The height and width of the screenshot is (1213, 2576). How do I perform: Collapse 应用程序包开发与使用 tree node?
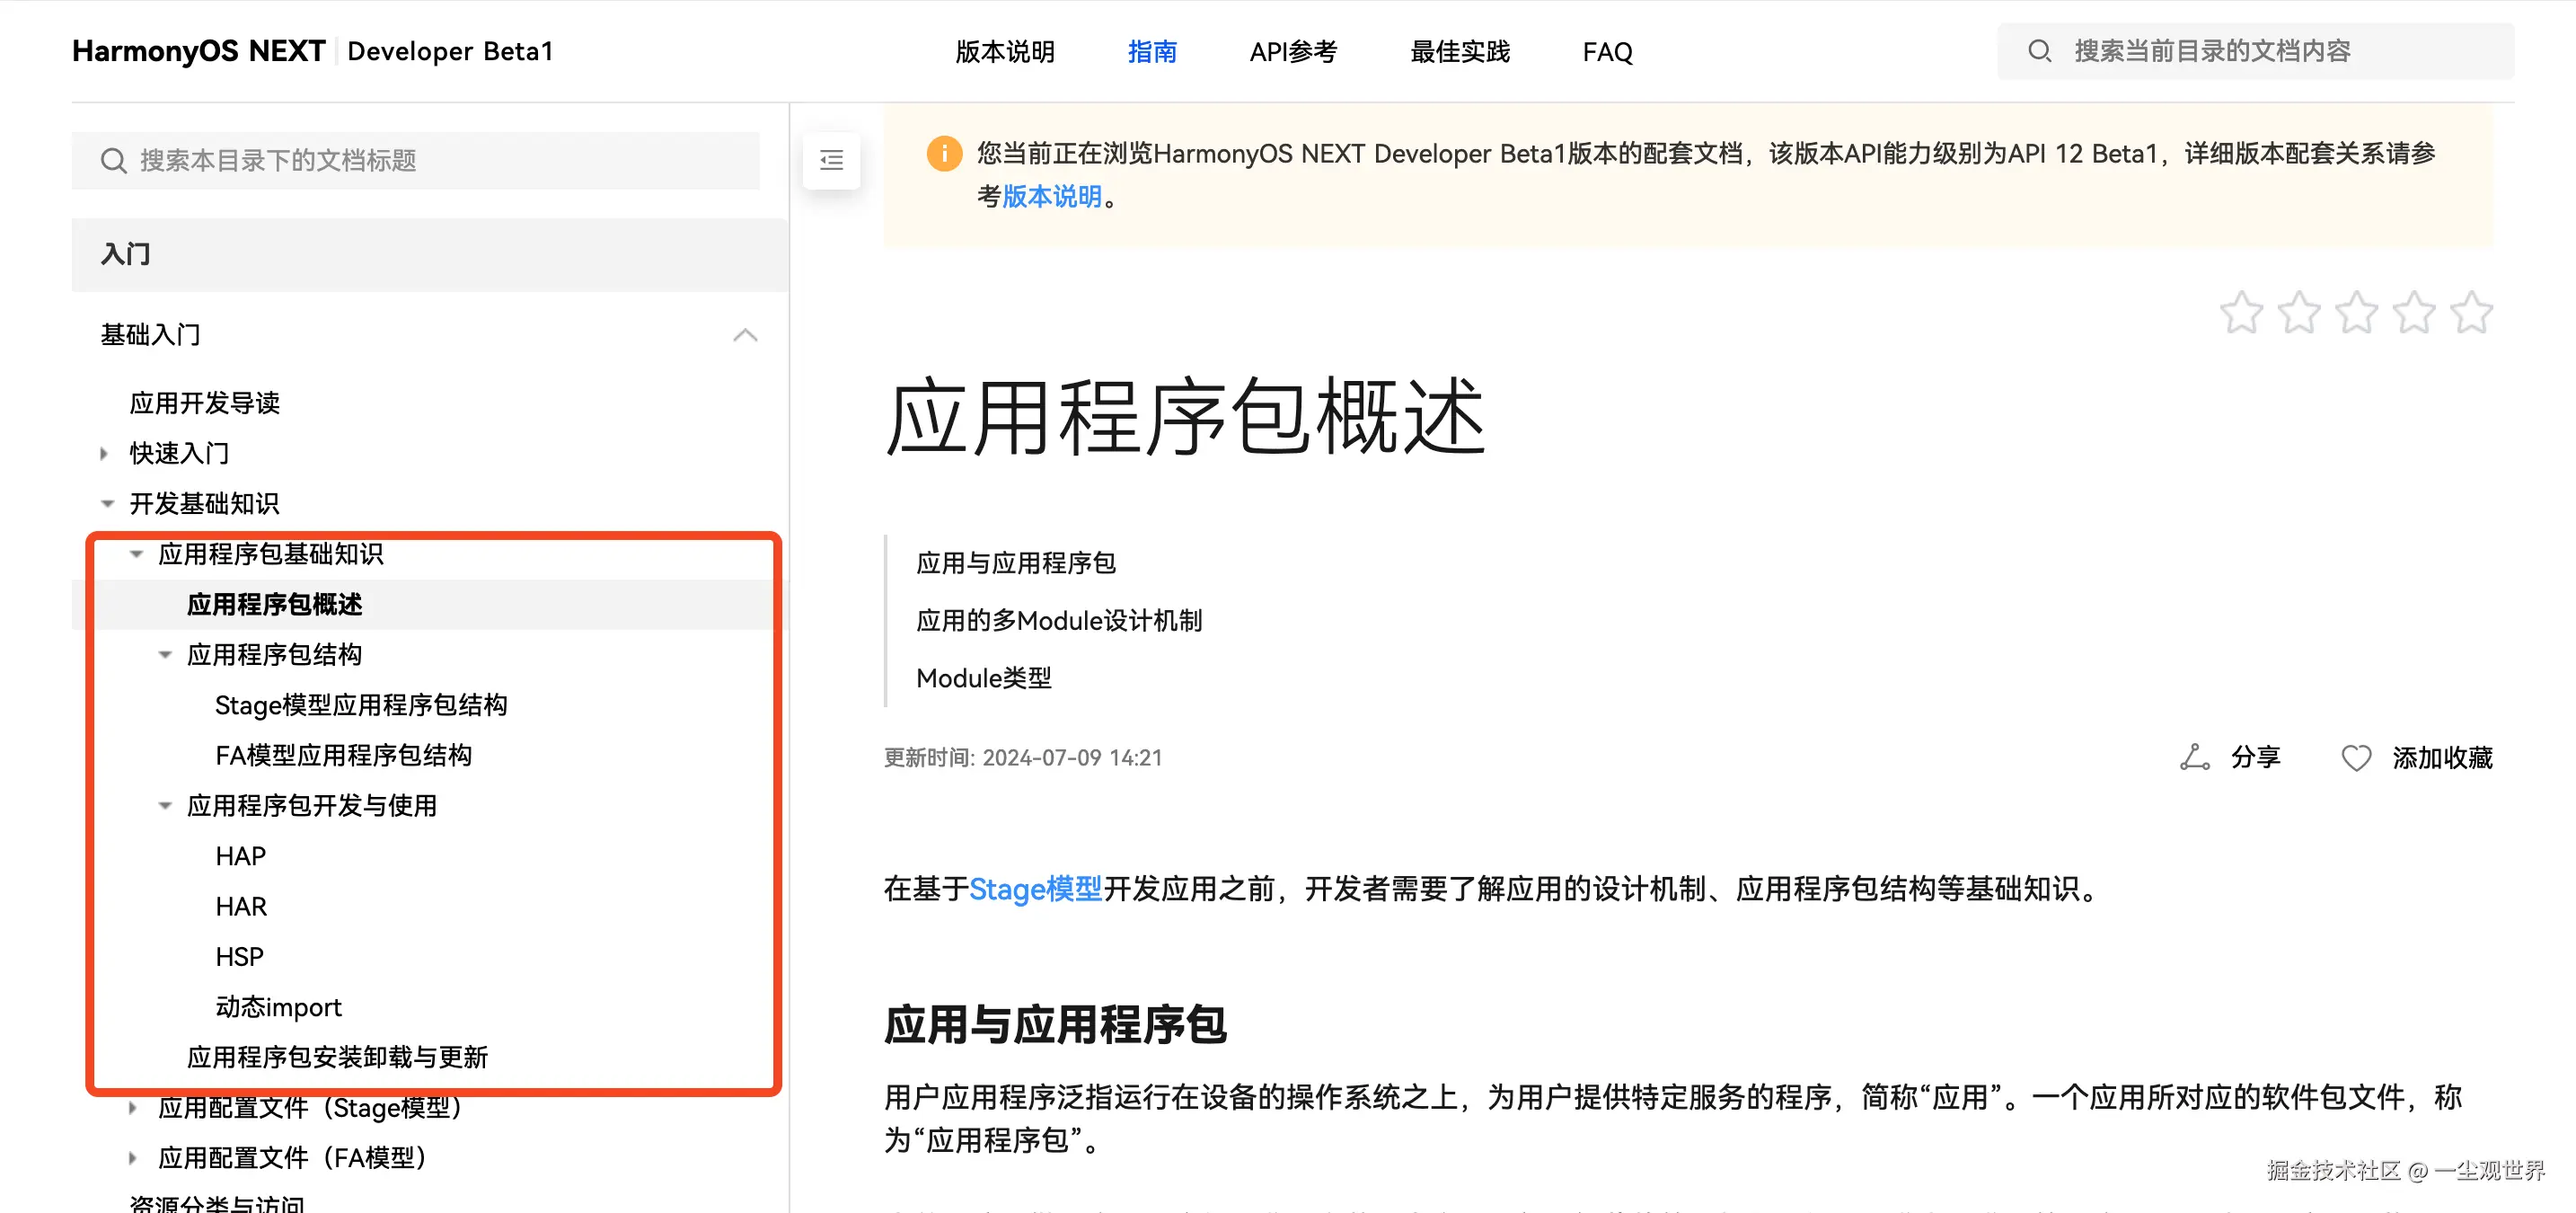point(166,806)
